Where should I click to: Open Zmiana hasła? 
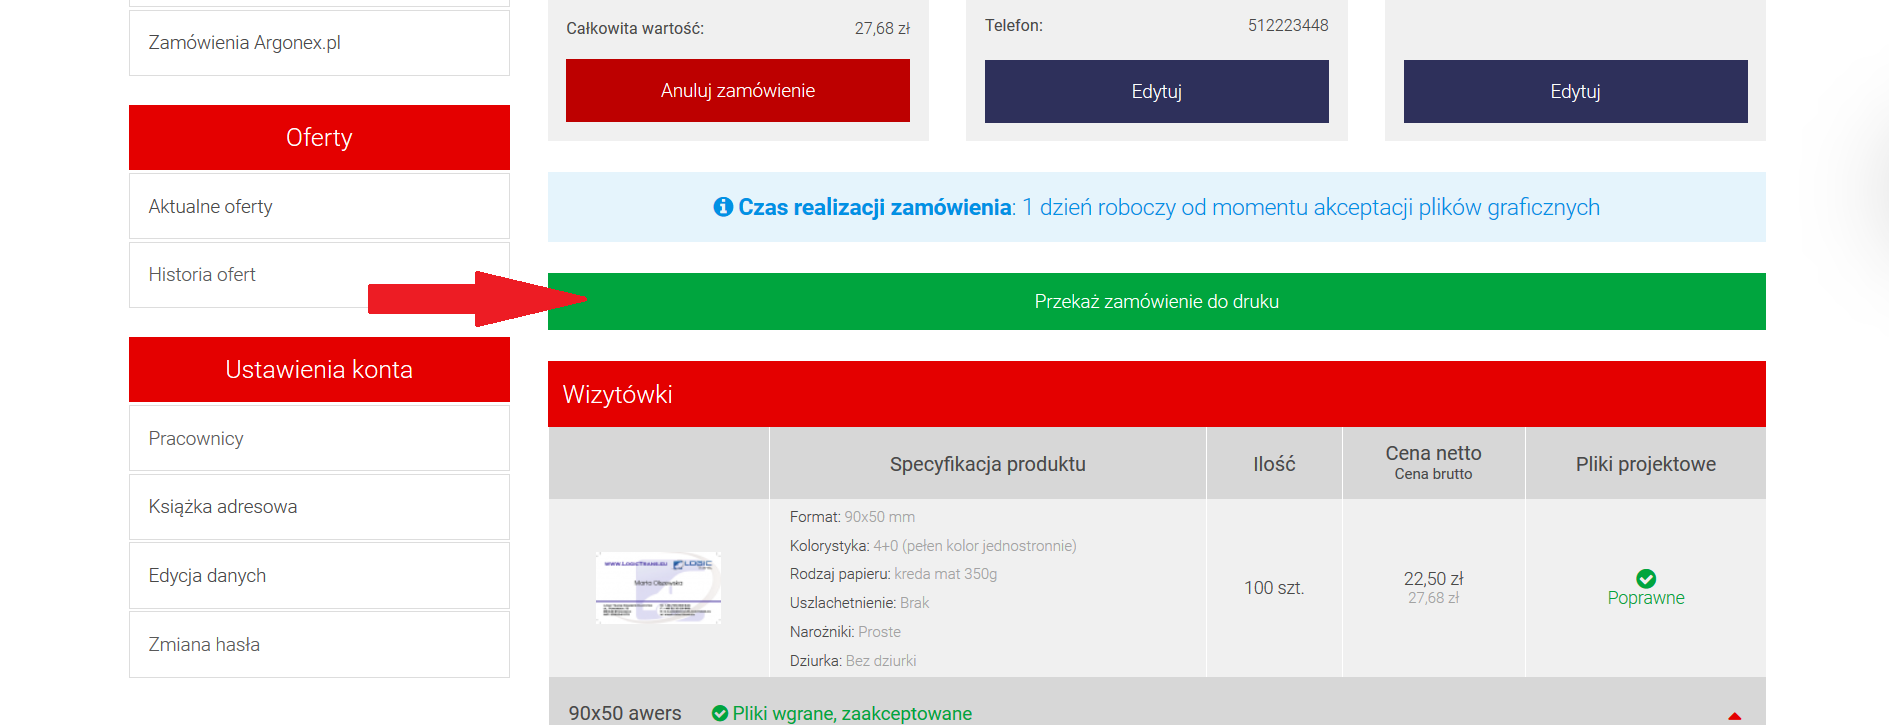[x=319, y=645]
